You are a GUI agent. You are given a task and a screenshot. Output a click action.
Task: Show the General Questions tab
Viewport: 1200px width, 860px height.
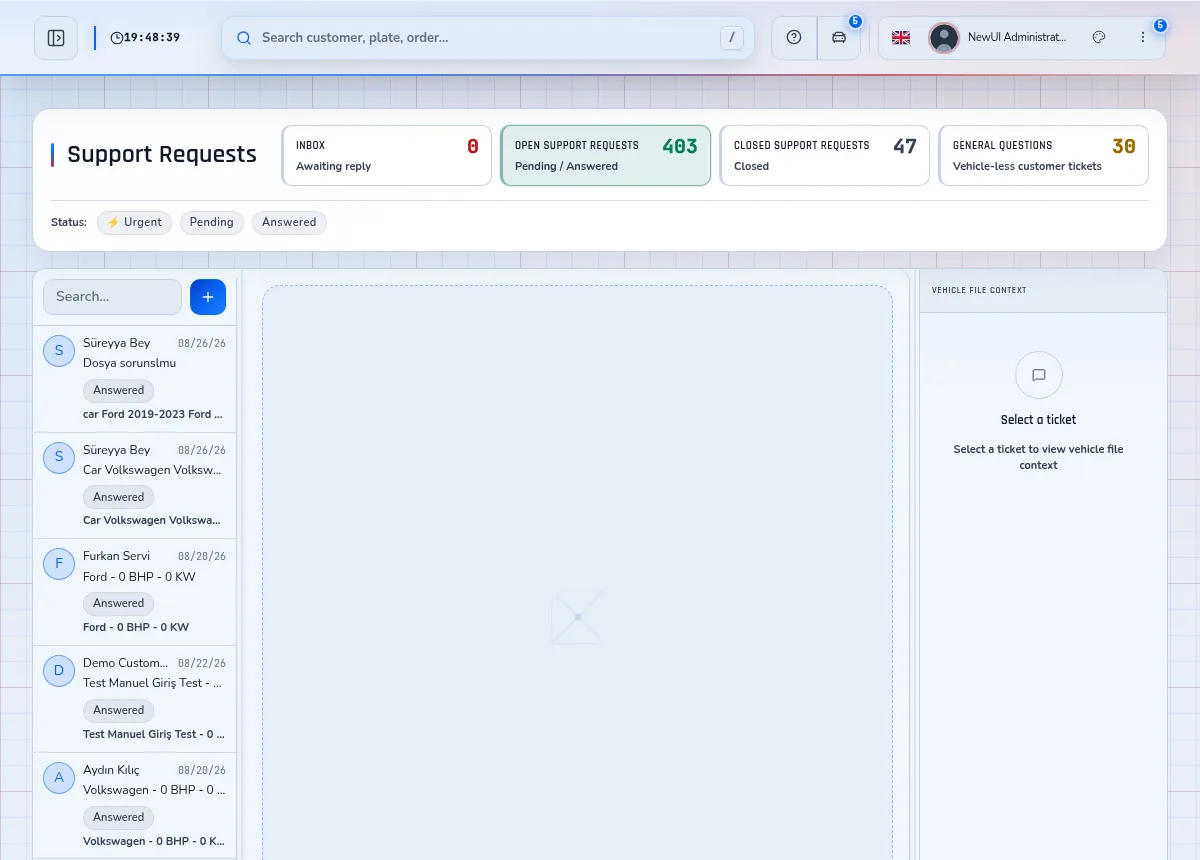(1044, 155)
